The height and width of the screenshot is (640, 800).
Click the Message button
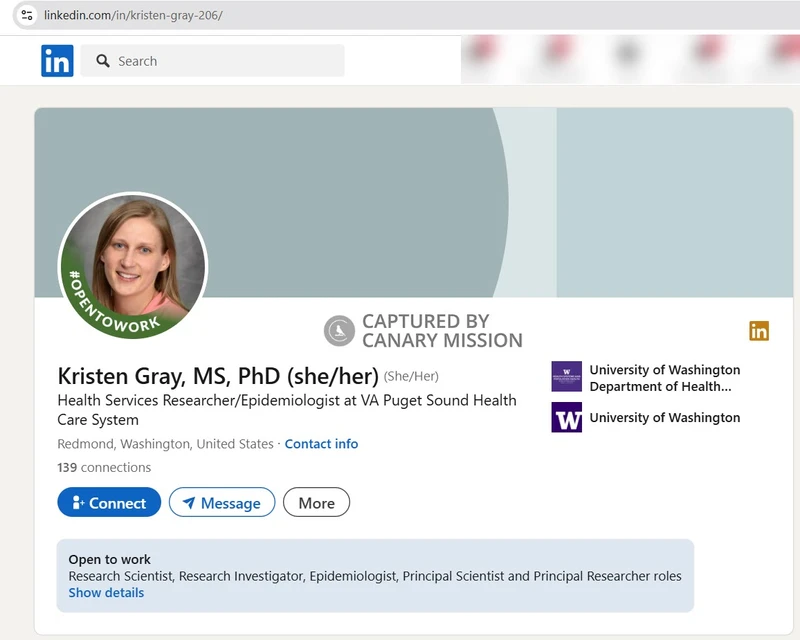pos(222,502)
